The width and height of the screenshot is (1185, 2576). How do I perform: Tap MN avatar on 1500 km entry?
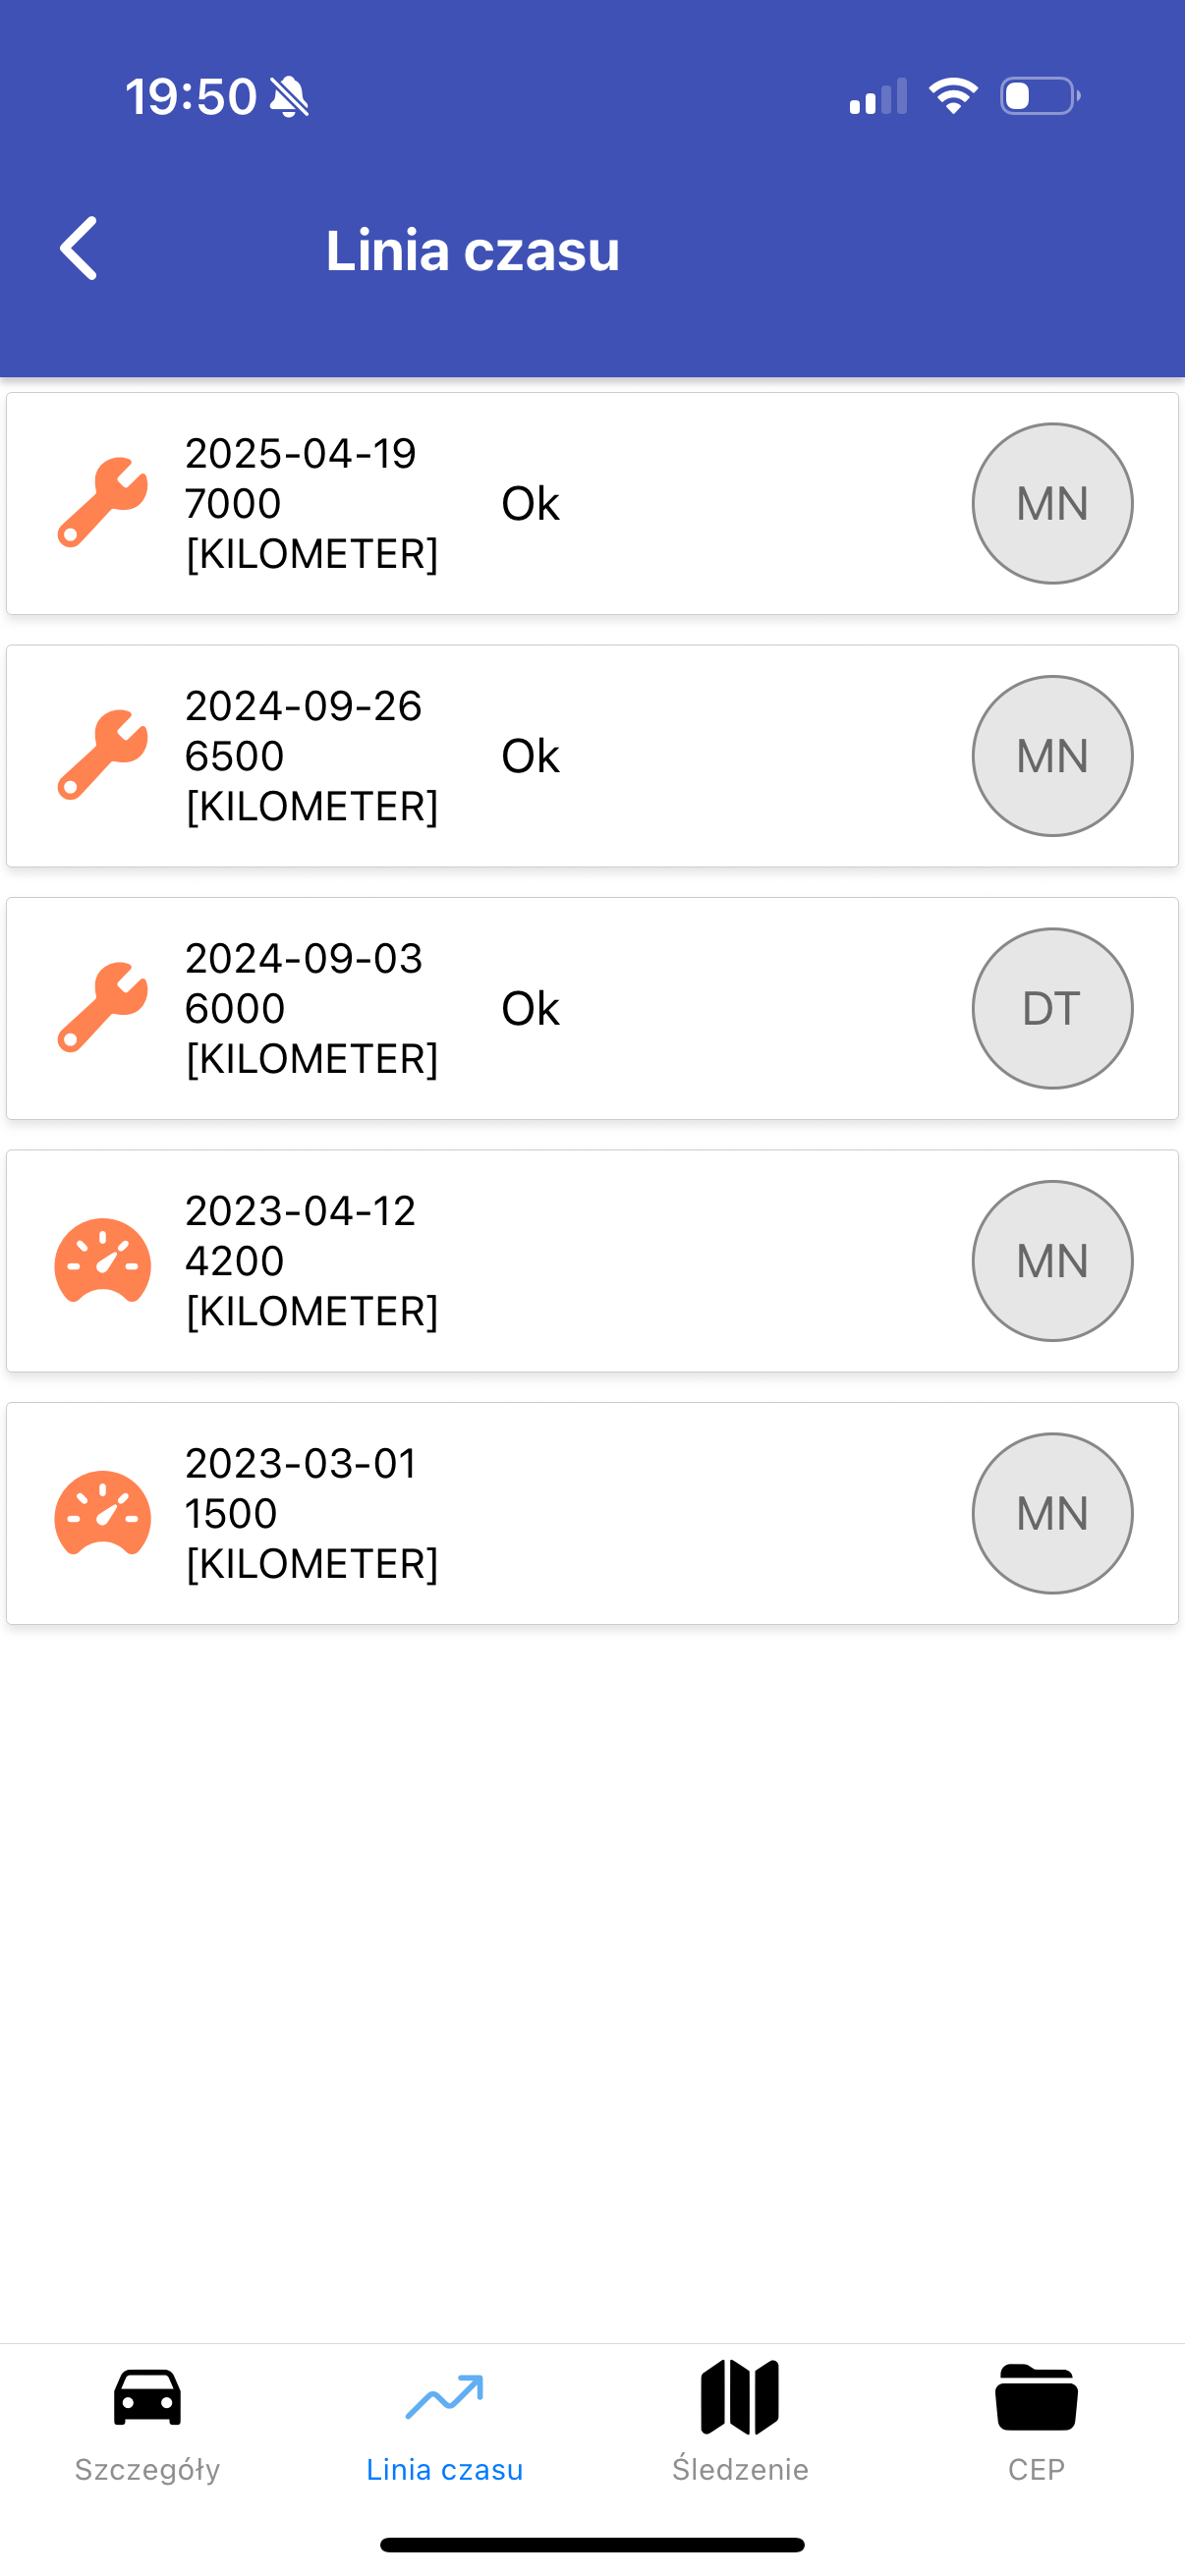click(1052, 1513)
